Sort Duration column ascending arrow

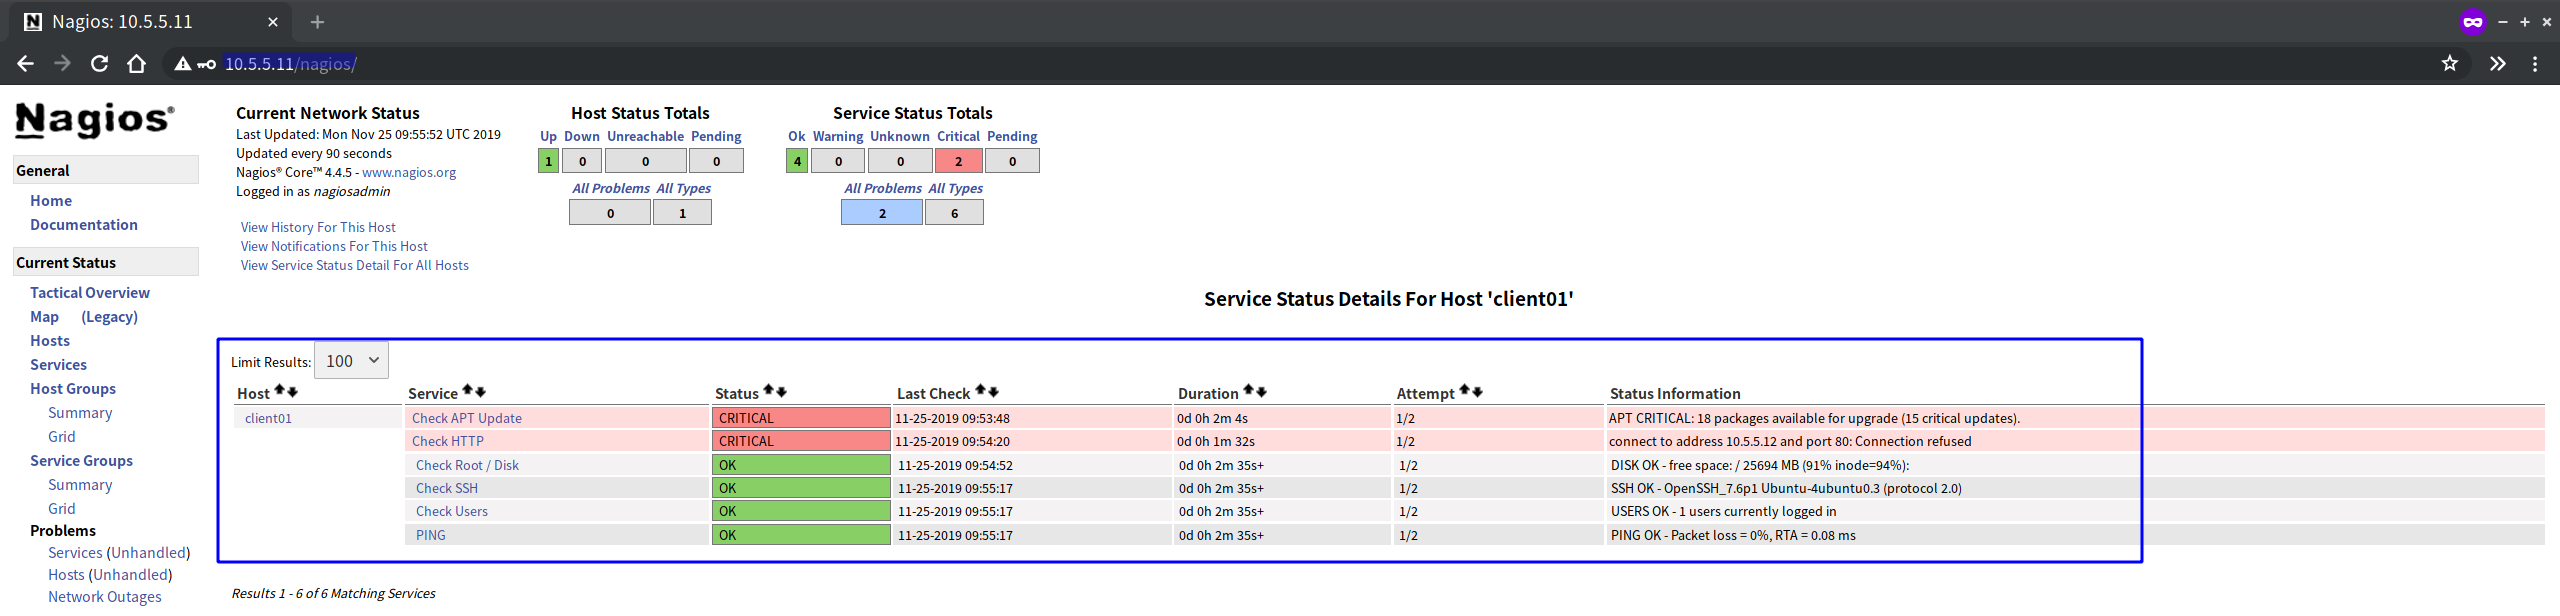[1249, 391]
